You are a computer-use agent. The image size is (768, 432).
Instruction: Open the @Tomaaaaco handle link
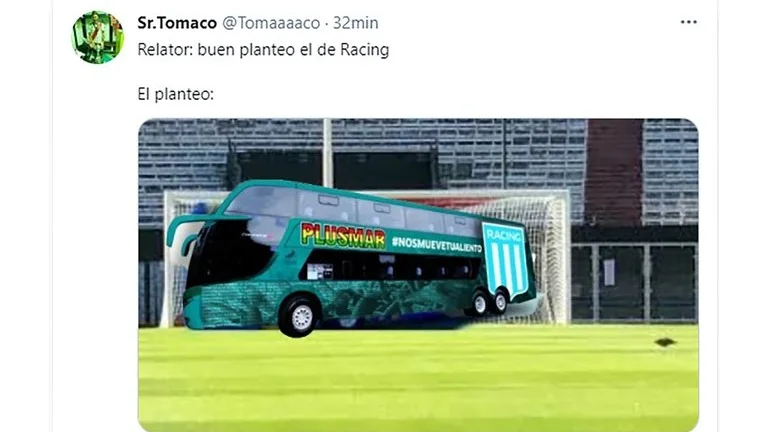(x=271, y=23)
